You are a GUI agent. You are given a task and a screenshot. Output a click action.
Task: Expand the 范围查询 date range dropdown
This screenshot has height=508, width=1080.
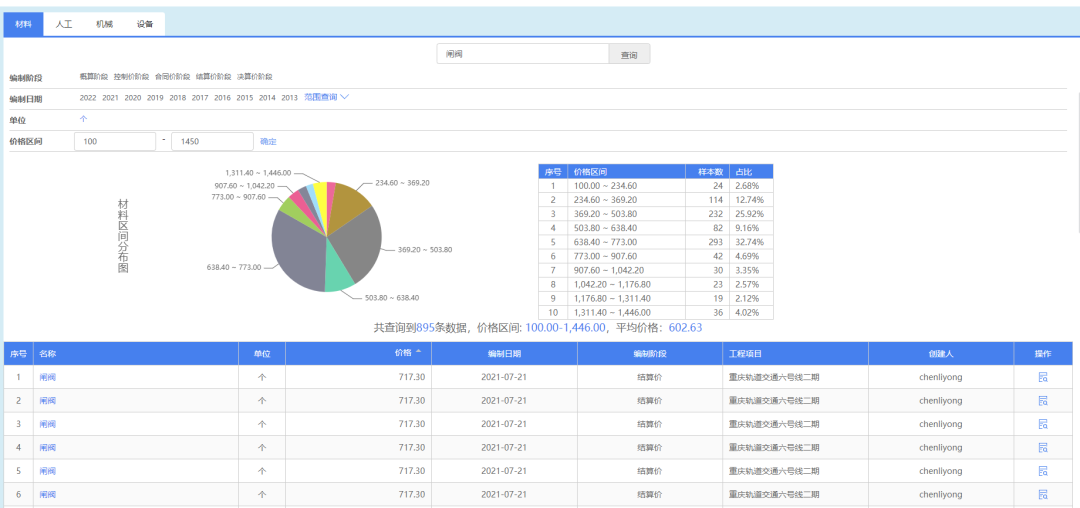click(x=326, y=98)
